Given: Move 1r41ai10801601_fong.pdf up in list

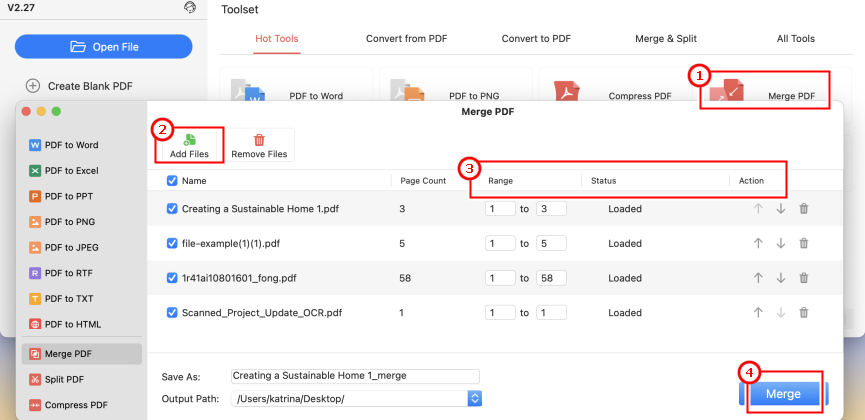Looking at the screenshot, I should [x=758, y=278].
